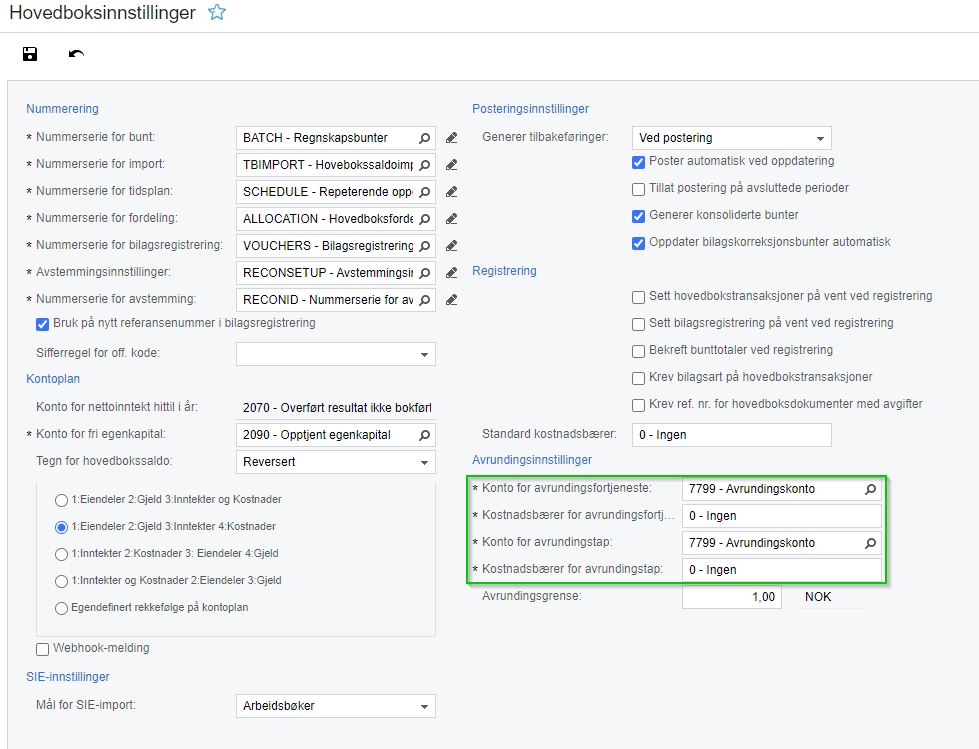
Task: Enable Tillat postering på avsluttede perioder
Action: 638,189
